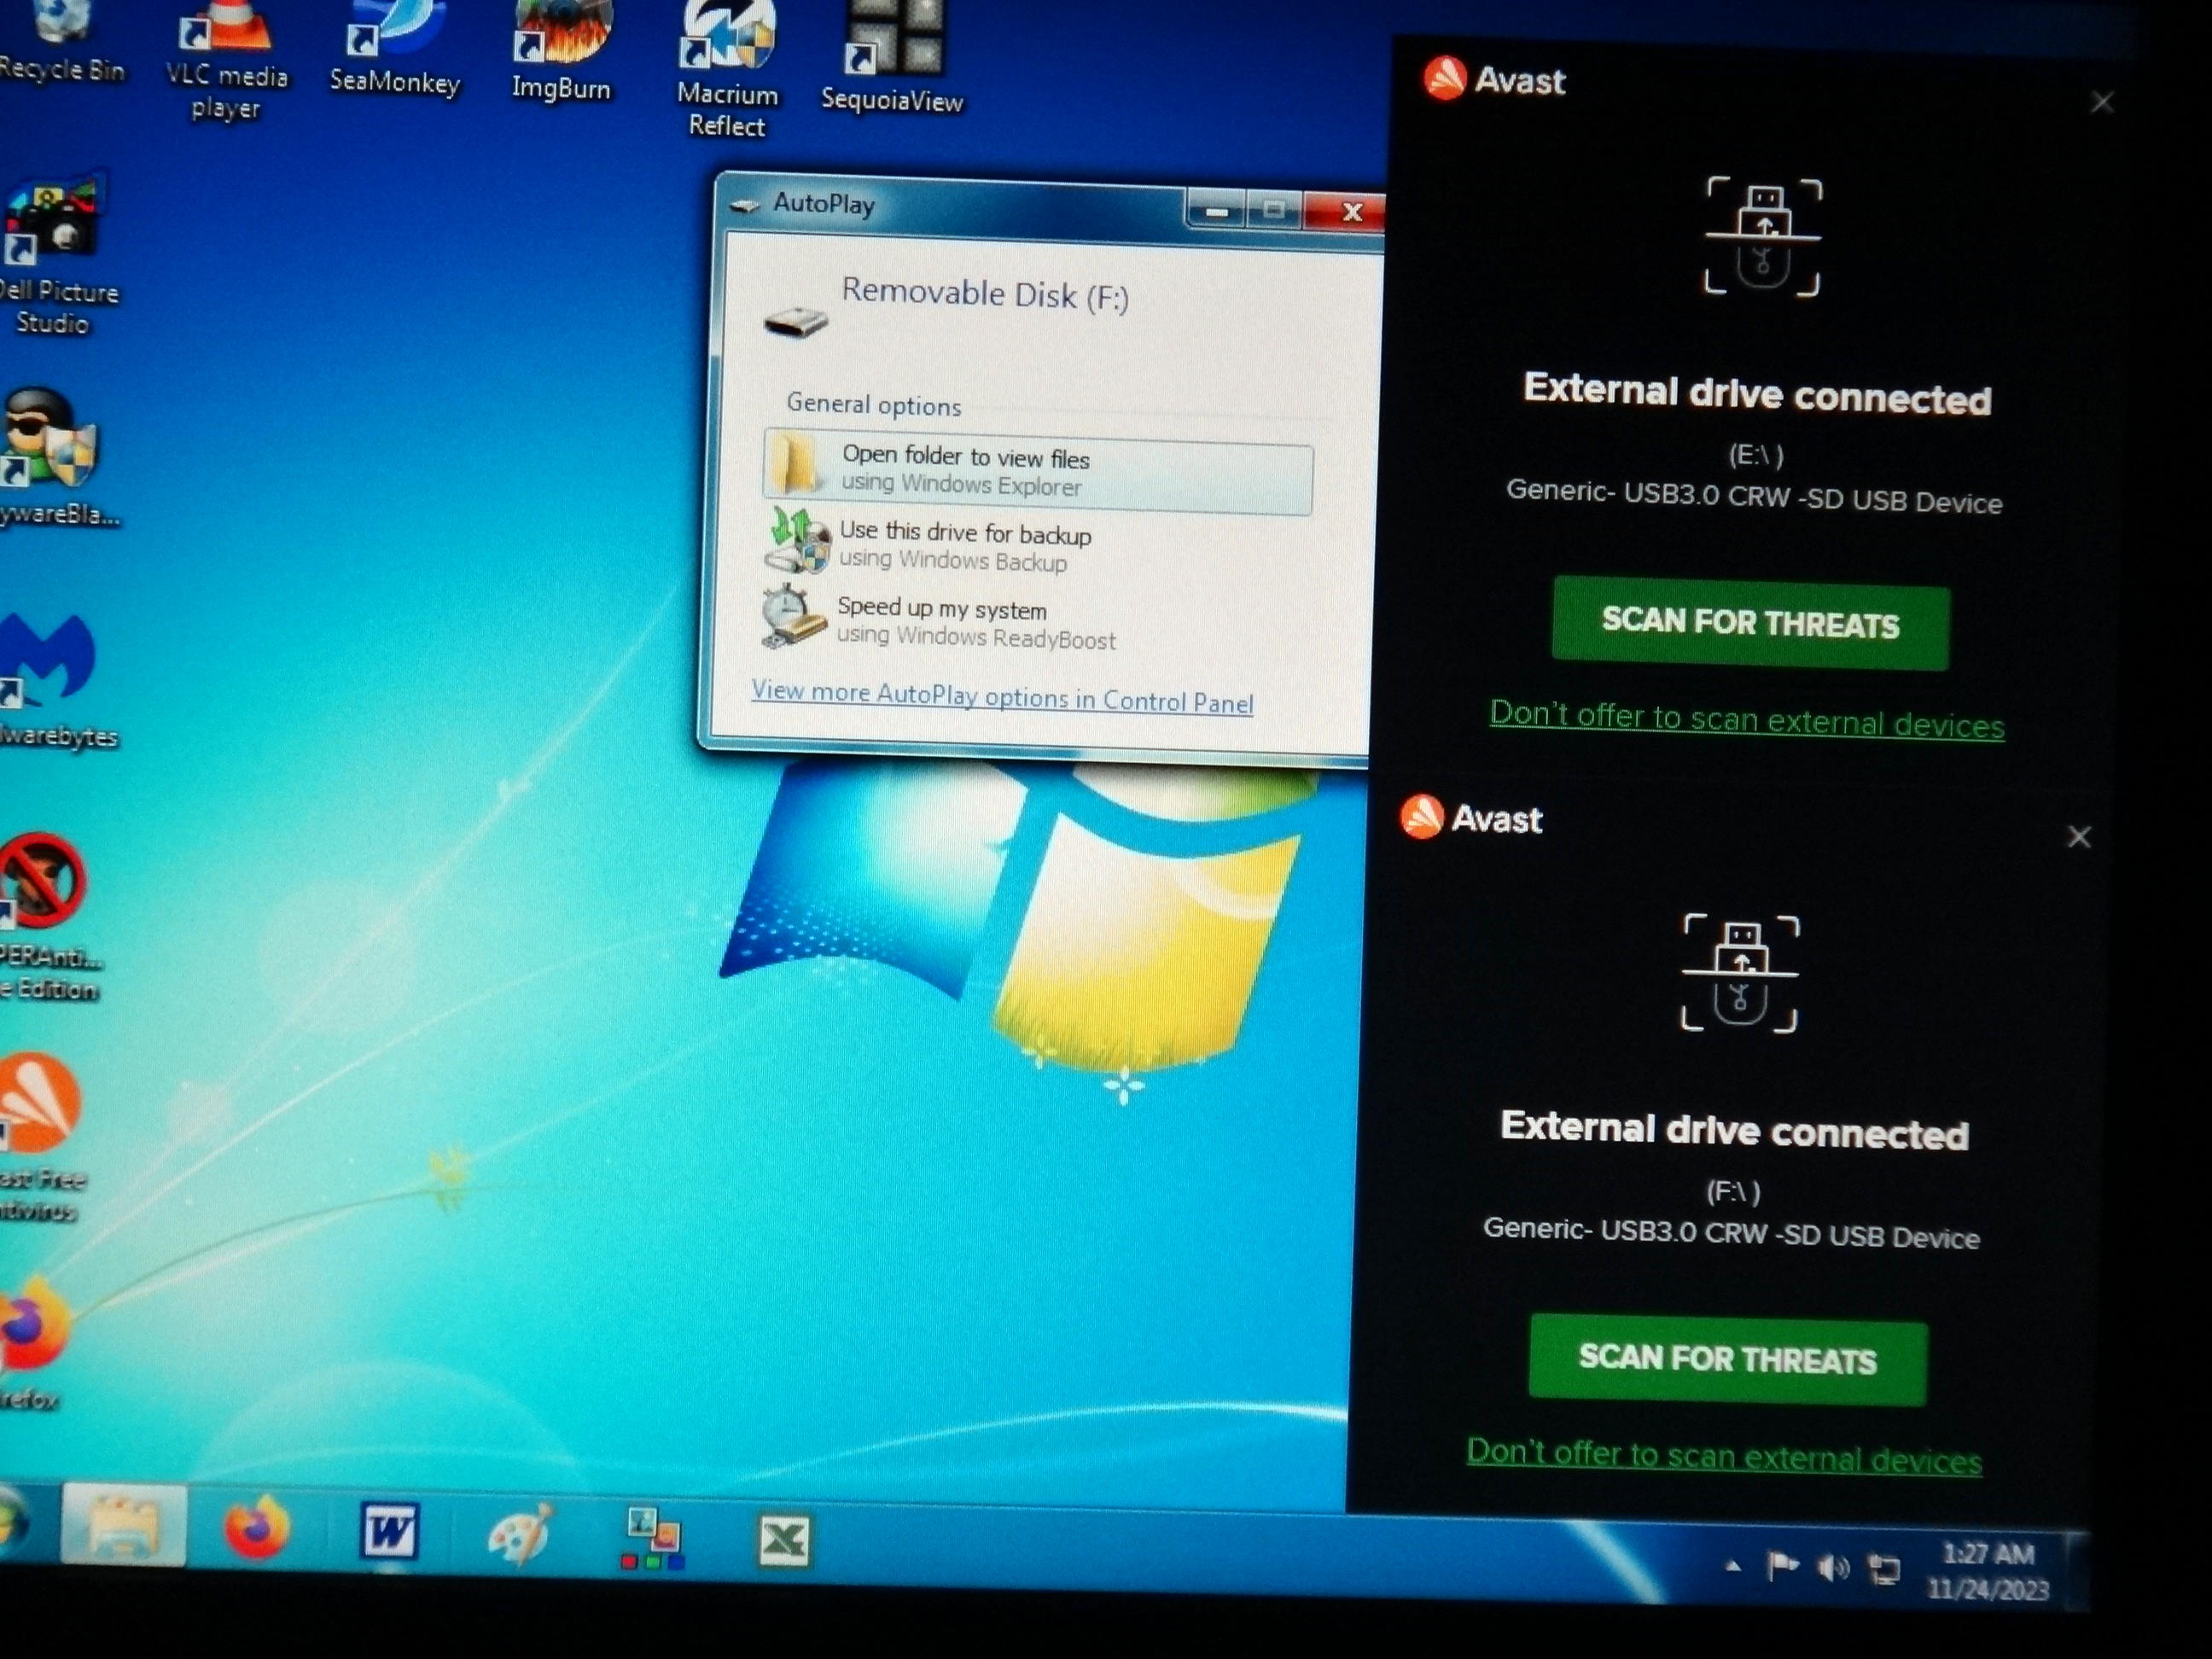This screenshot has width=2212, height=1659.
Task: Click Scan for Threats for drive E:
Action: tap(1750, 623)
